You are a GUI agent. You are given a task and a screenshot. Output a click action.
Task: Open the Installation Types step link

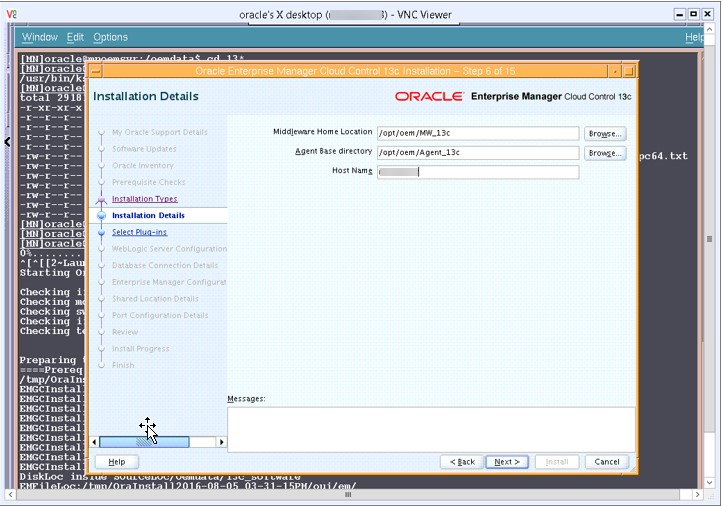[x=145, y=199]
